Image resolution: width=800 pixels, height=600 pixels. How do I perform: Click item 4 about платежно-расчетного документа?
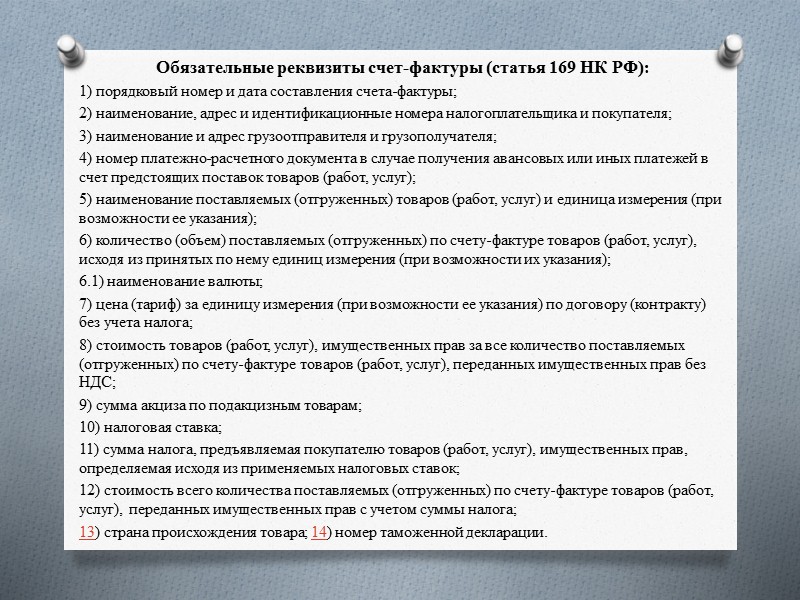[x=393, y=168]
